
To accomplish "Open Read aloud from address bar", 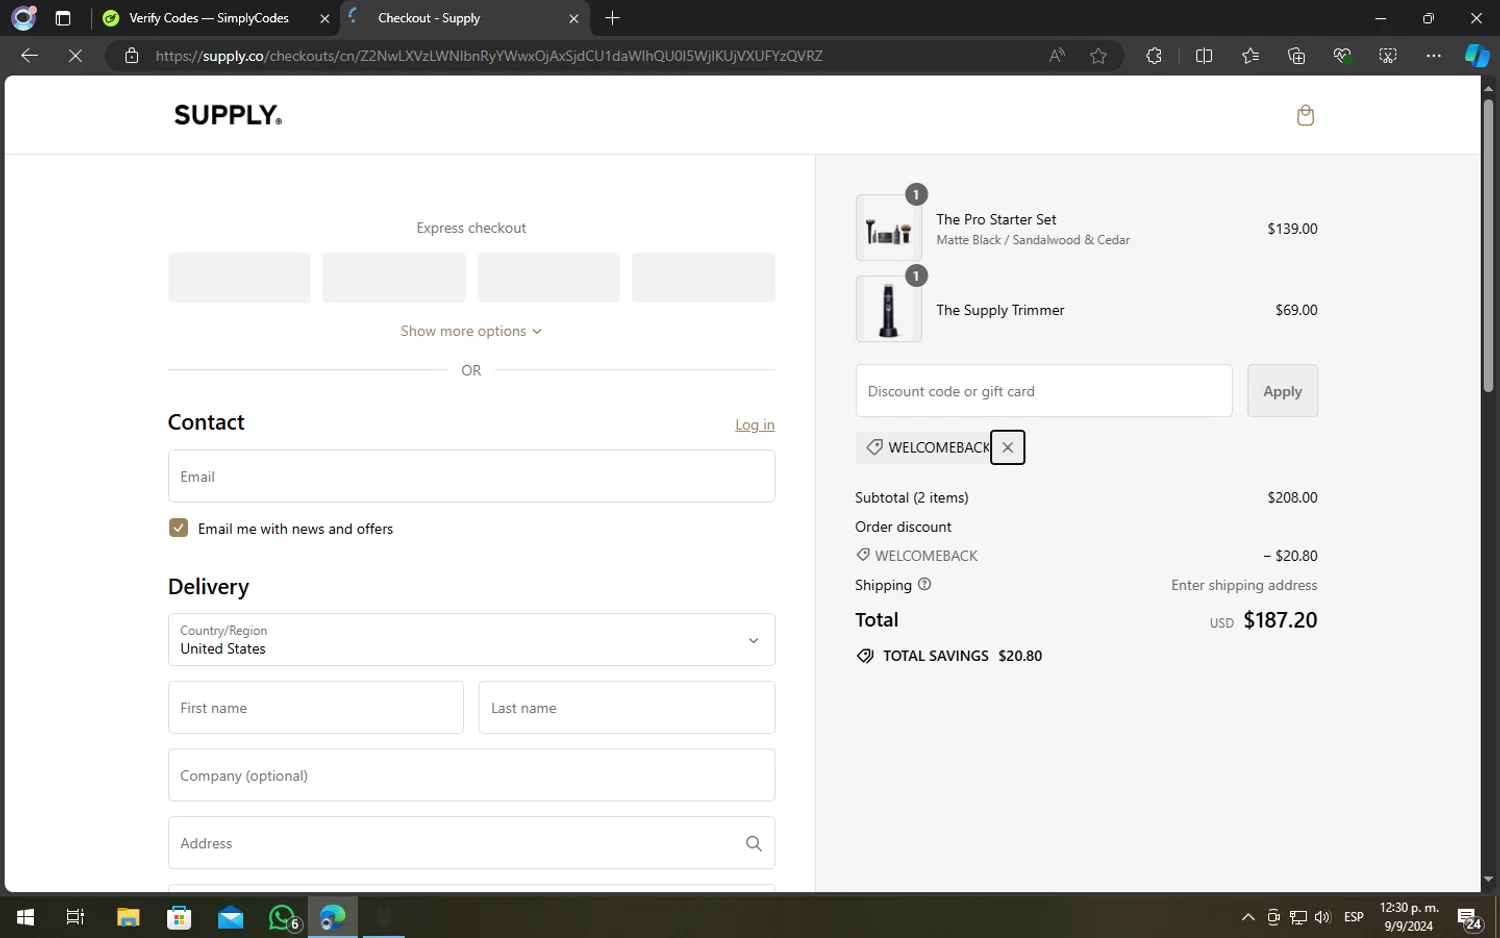I will (x=1057, y=55).
